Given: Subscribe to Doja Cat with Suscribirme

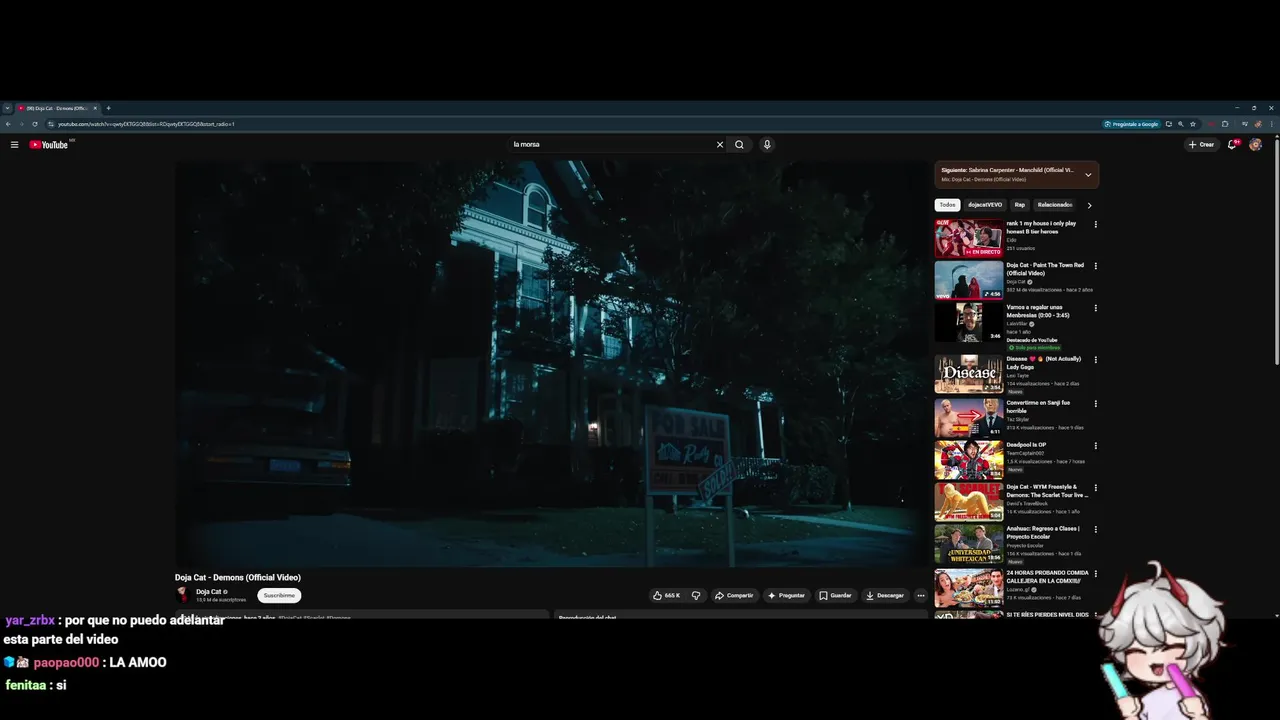Looking at the screenshot, I should (279, 595).
